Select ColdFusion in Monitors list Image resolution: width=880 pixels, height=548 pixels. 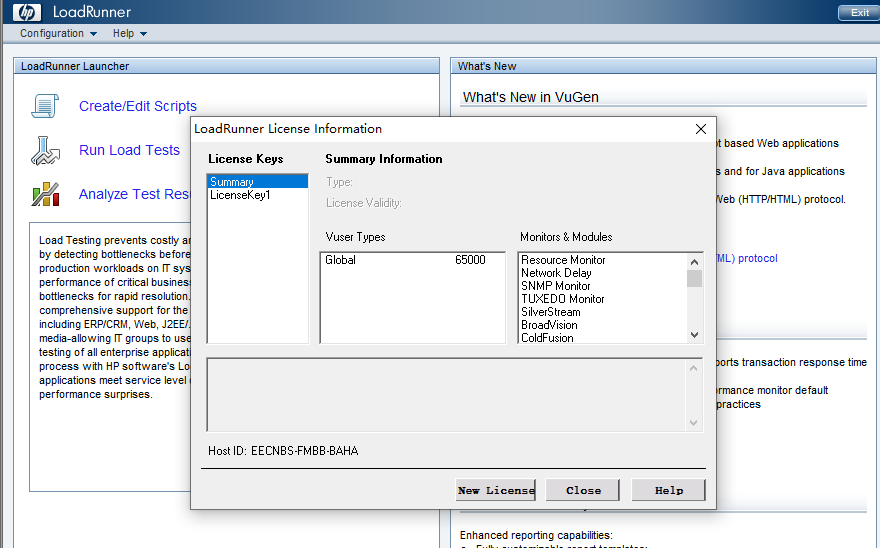(547, 337)
